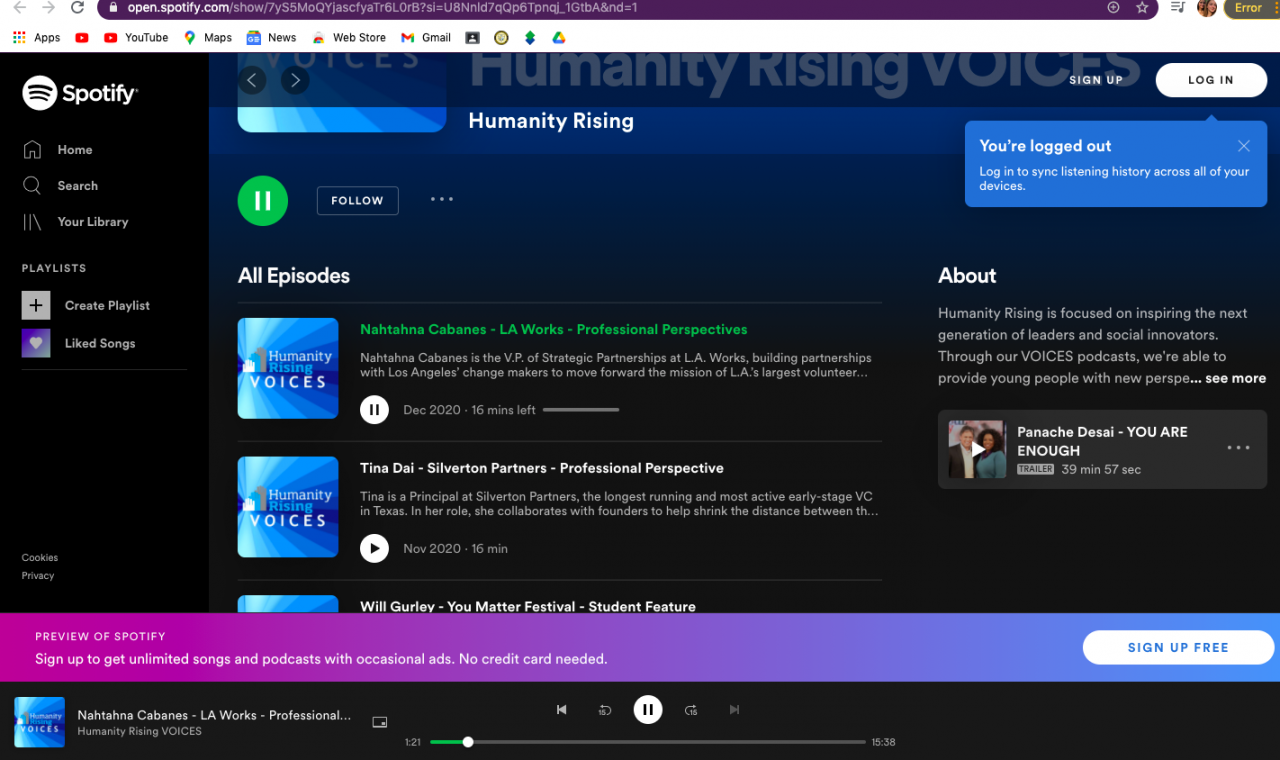Rewind 15 seconds in the player
Screen dimensions: 1280x760
coord(605,710)
